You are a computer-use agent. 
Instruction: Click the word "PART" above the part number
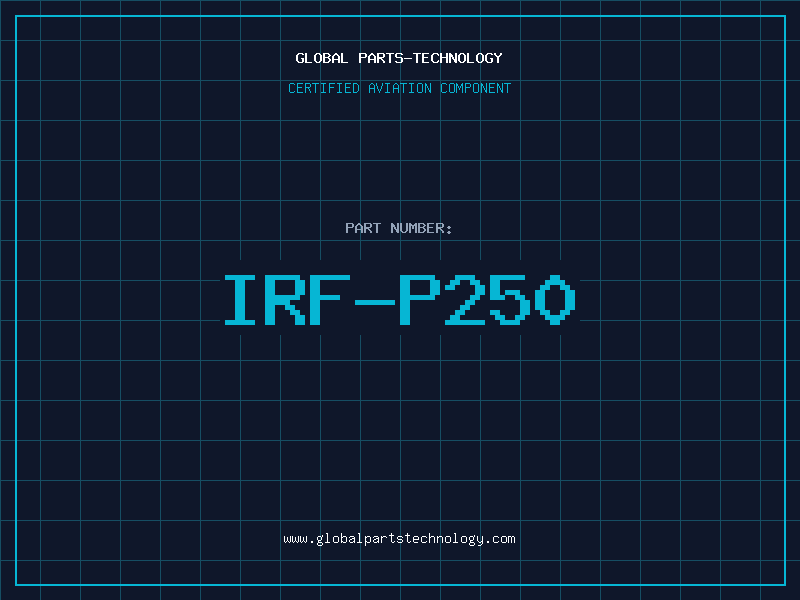click(x=362, y=229)
